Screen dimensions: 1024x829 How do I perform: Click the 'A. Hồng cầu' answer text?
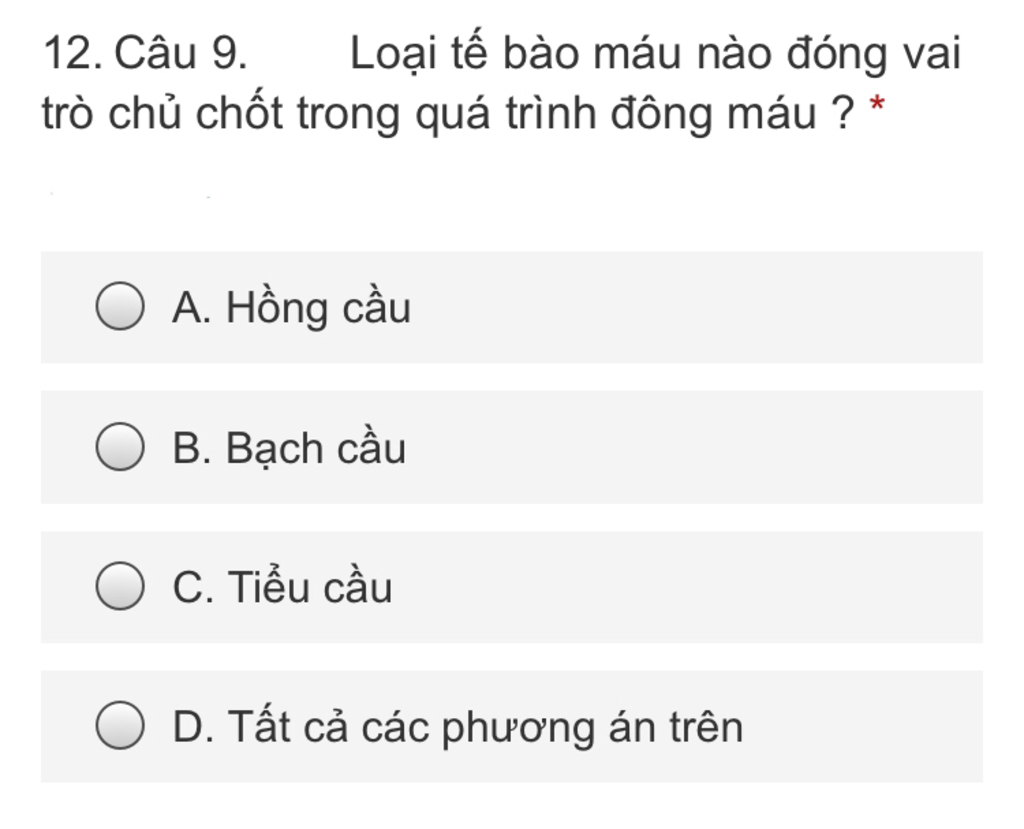point(291,308)
